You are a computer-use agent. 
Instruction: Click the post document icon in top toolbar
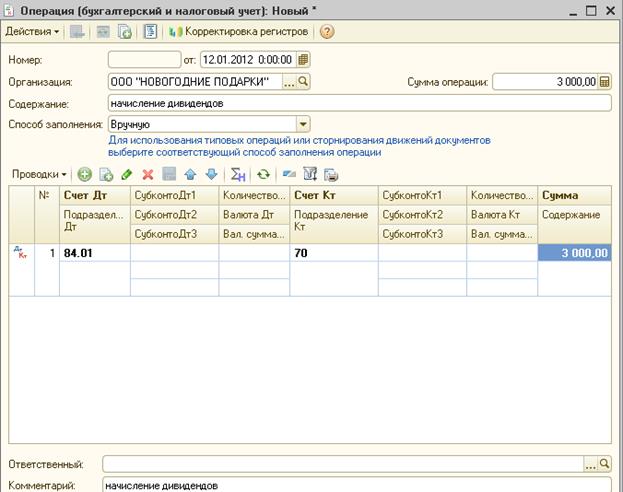pos(77,31)
